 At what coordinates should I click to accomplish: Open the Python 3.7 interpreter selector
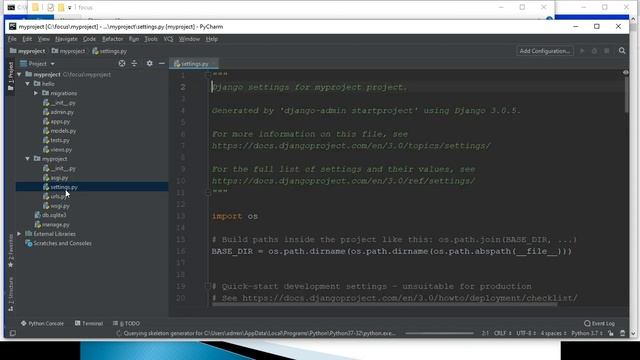[587, 333]
